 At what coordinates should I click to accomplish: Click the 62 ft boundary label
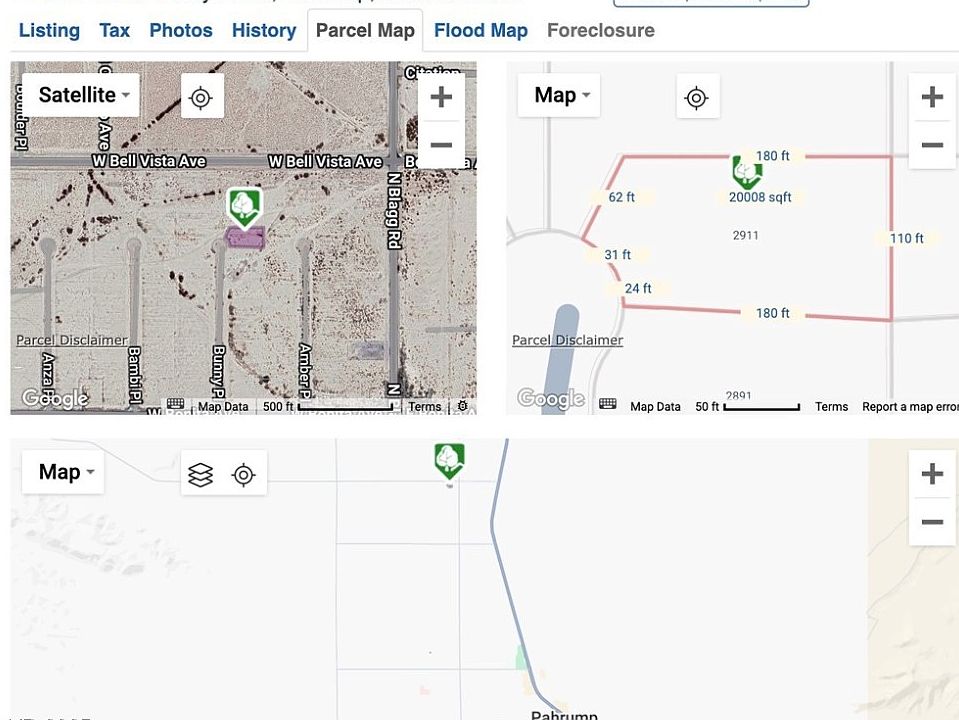[621, 197]
